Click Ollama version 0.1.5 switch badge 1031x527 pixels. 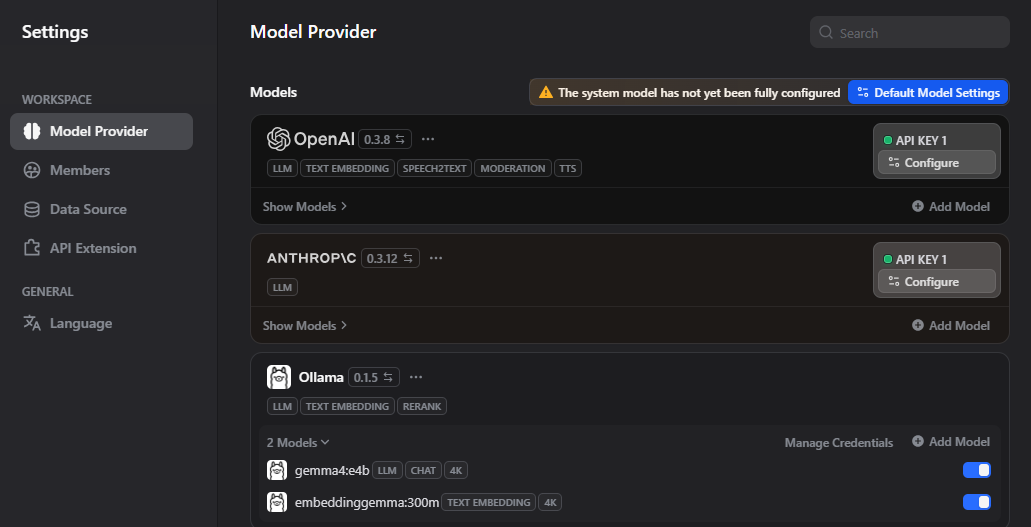374,377
